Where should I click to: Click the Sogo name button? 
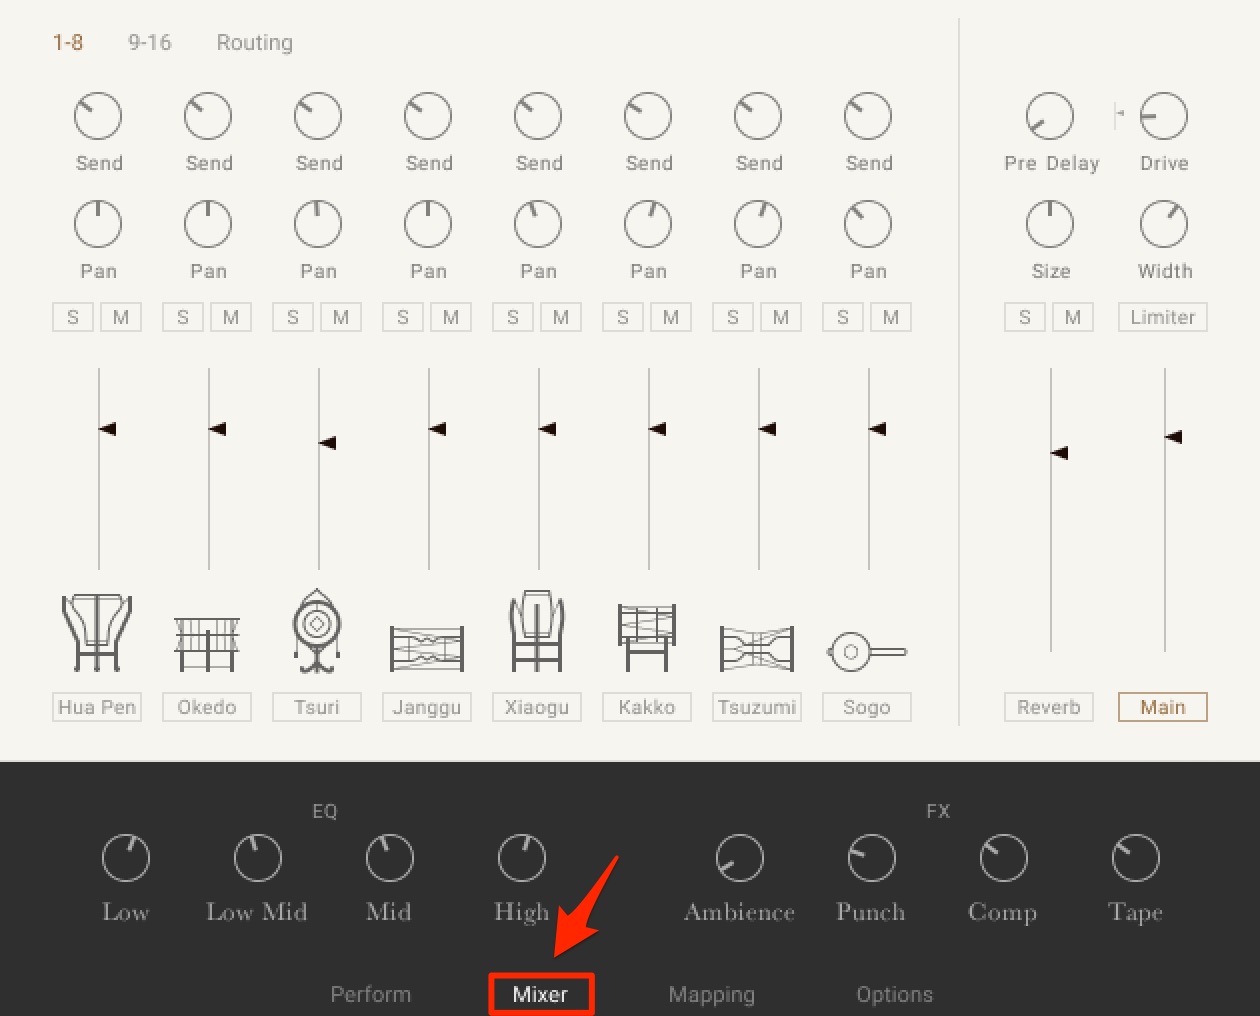pos(867,707)
